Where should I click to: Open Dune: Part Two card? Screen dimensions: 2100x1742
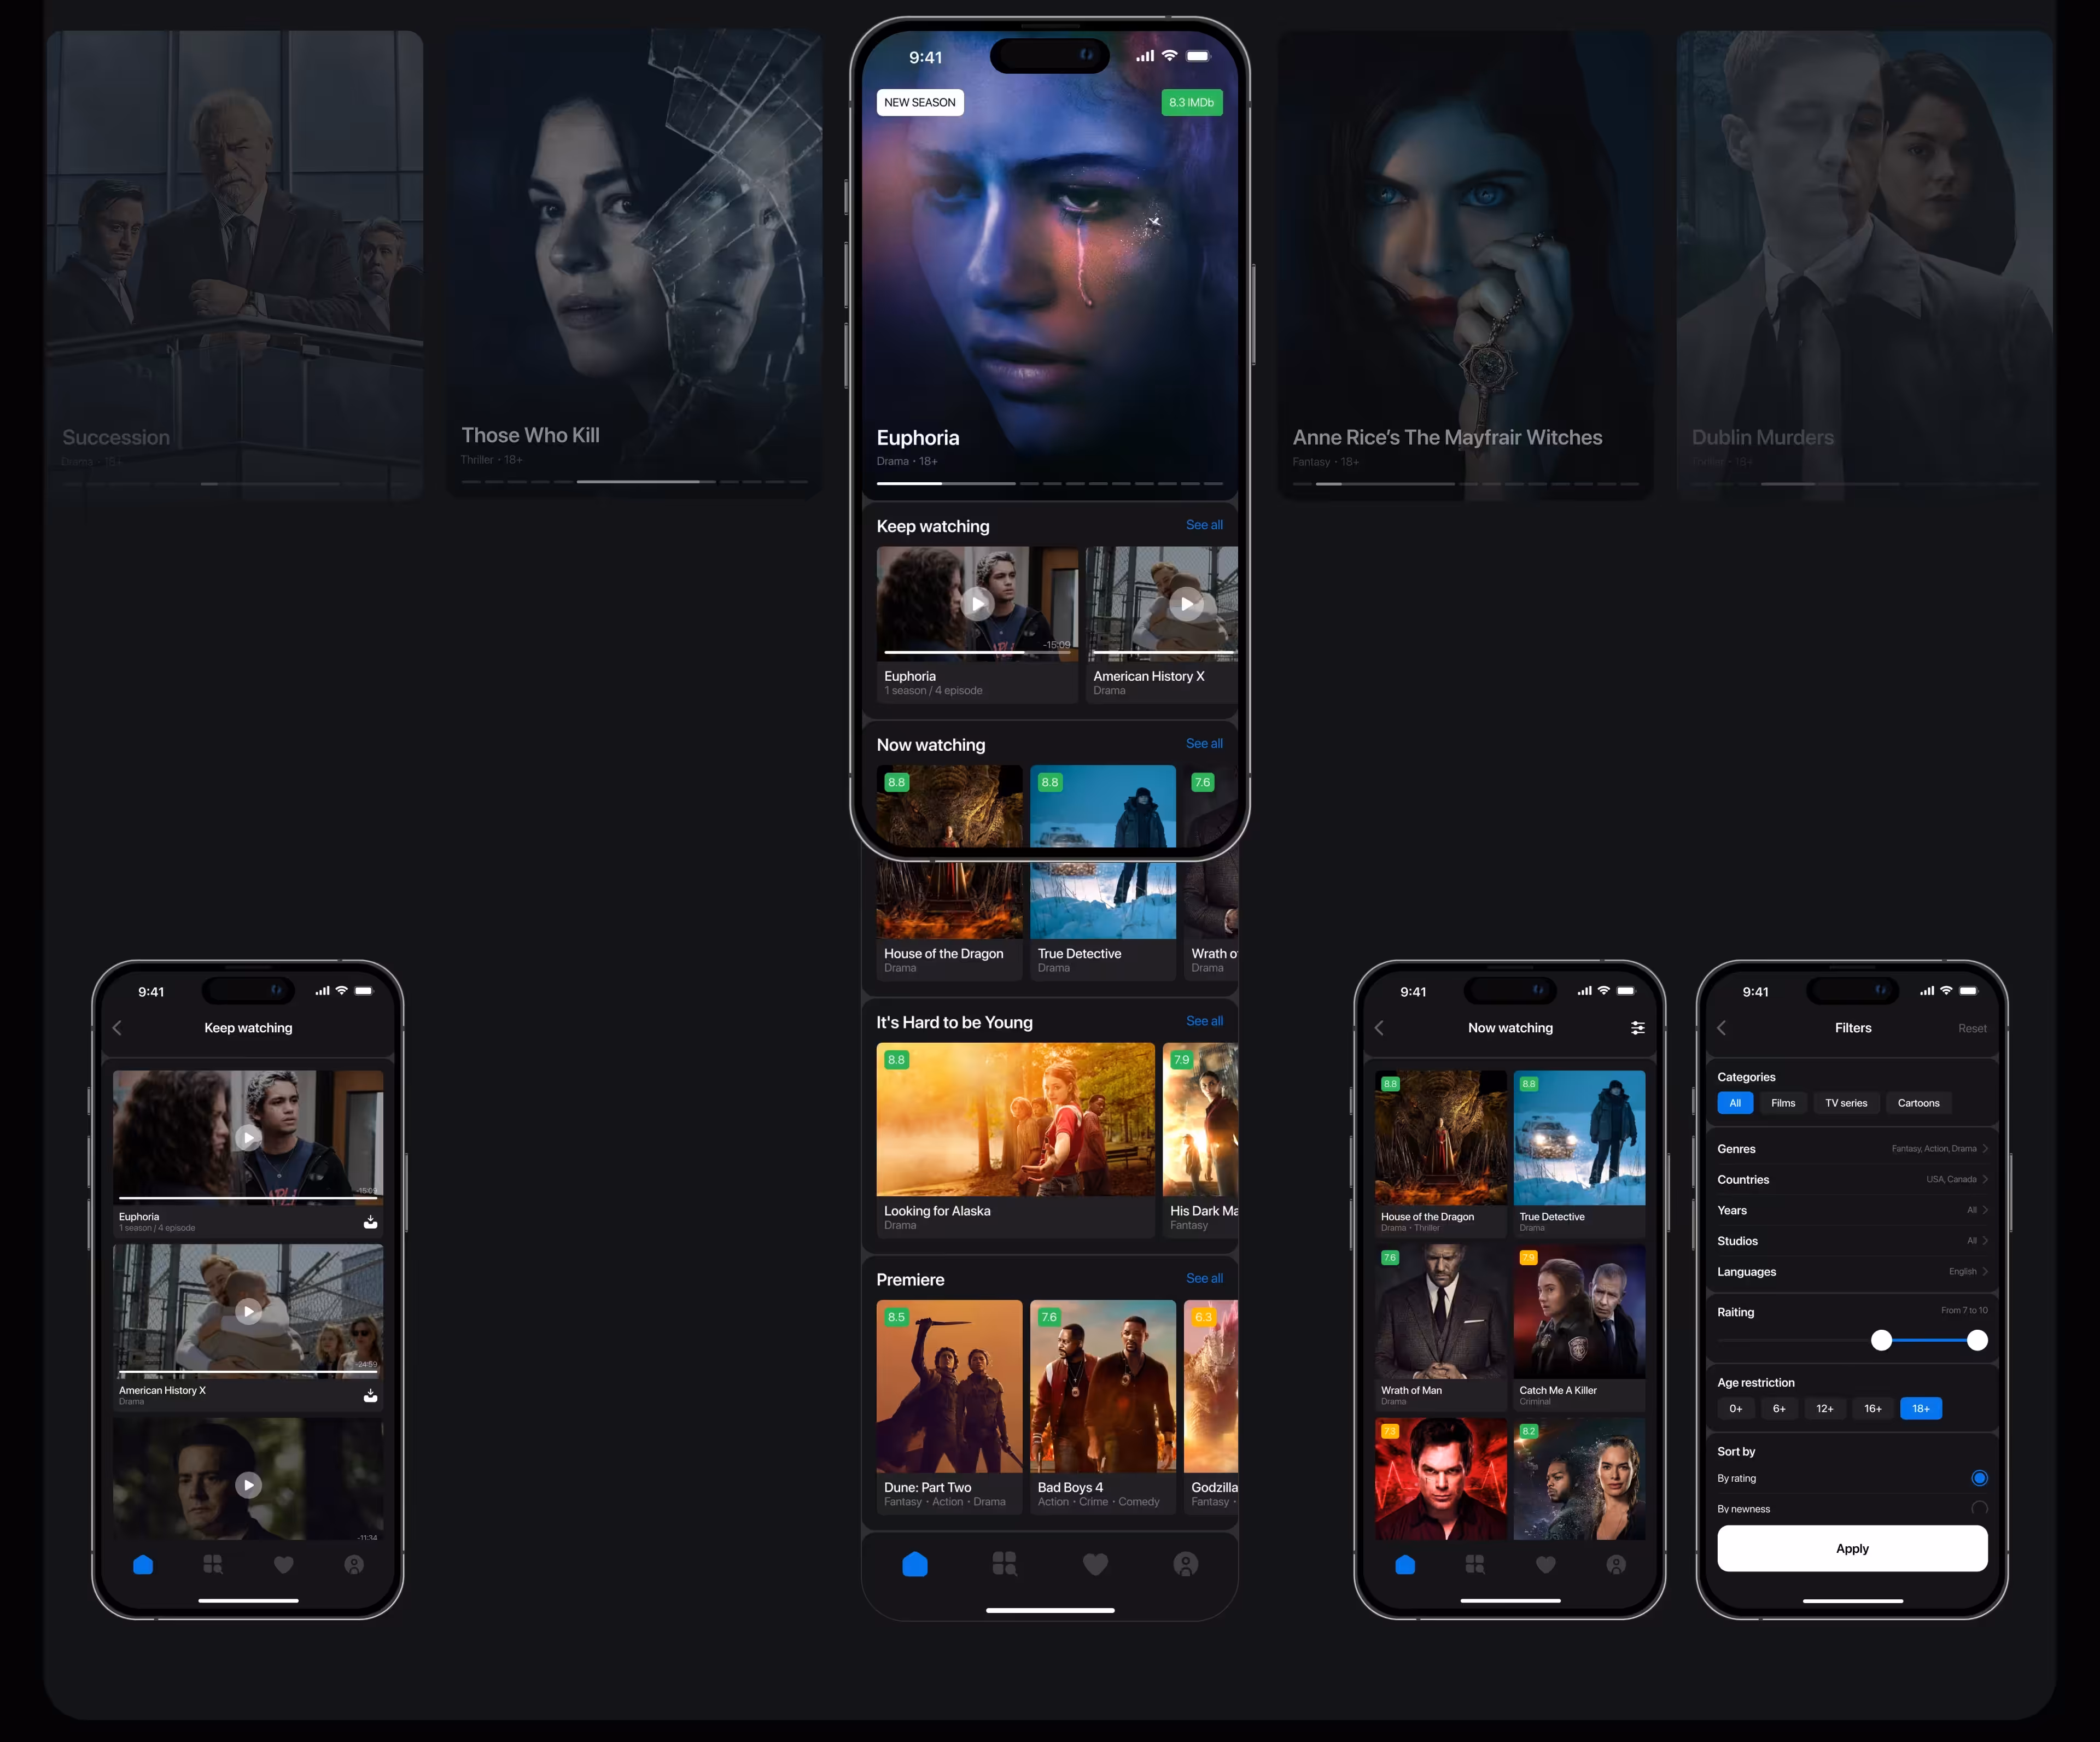point(949,1406)
